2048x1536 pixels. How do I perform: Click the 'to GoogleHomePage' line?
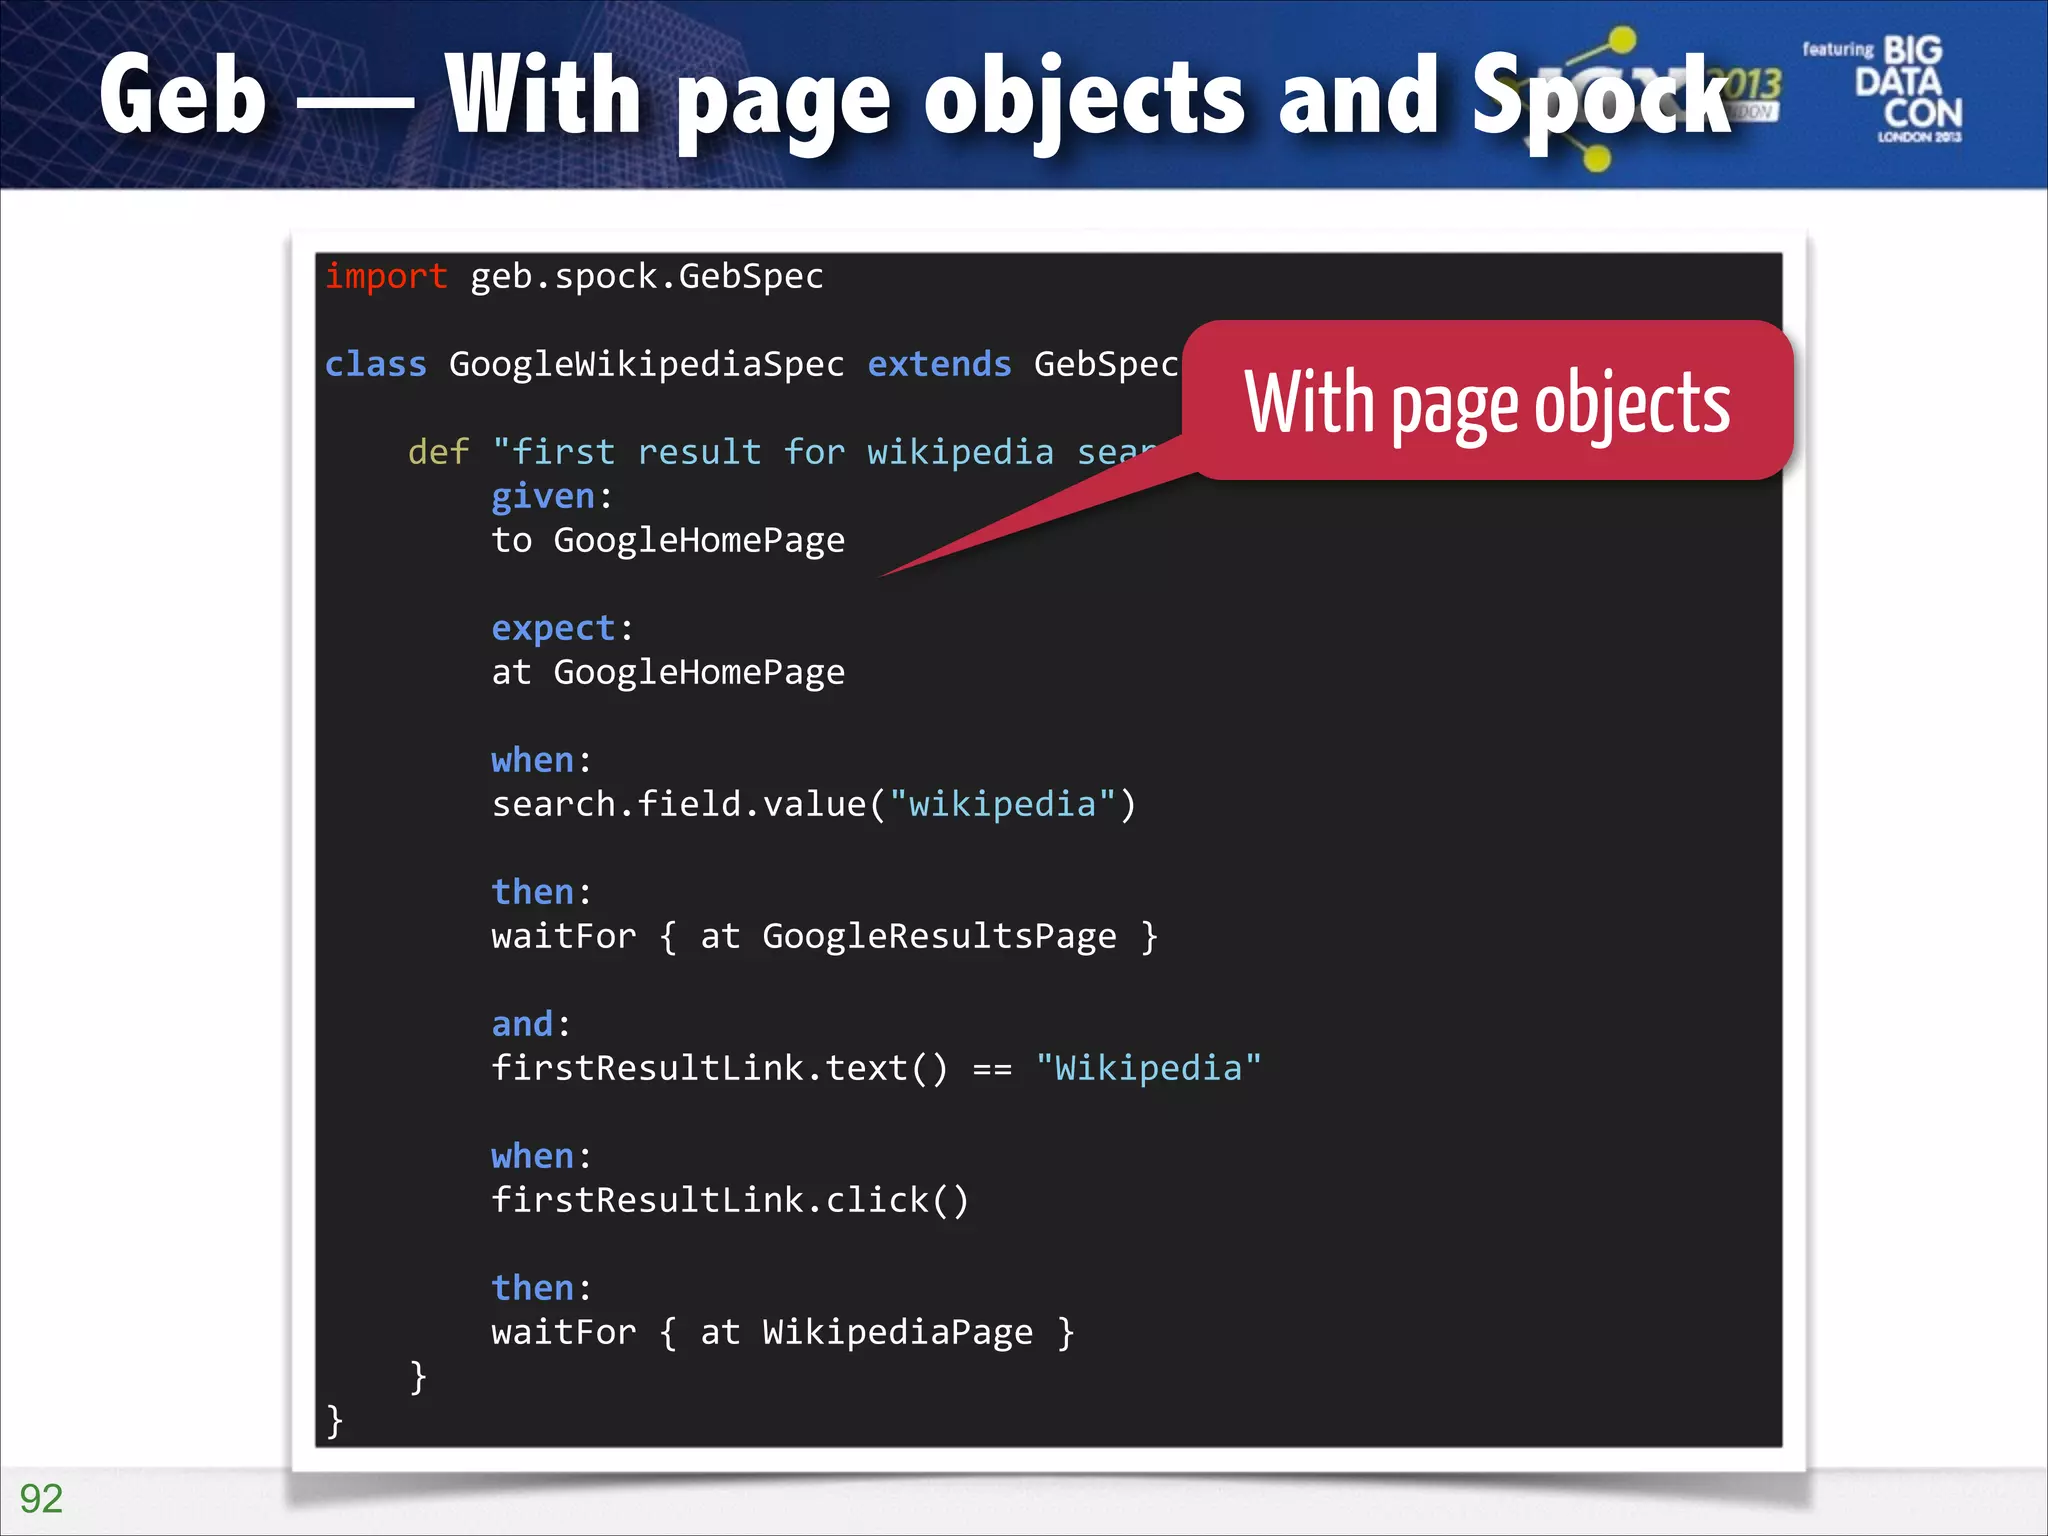(668, 540)
